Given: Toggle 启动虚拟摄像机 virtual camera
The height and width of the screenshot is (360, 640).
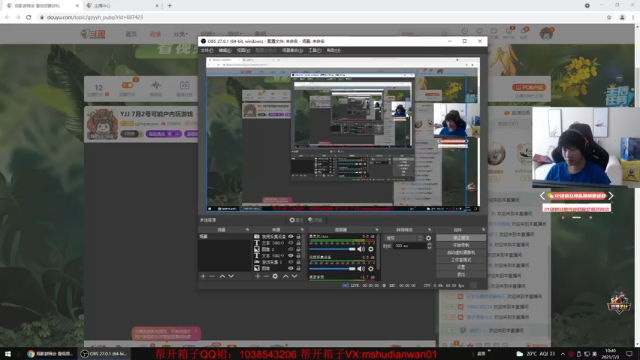Looking at the screenshot, I should [x=461, y=252].
